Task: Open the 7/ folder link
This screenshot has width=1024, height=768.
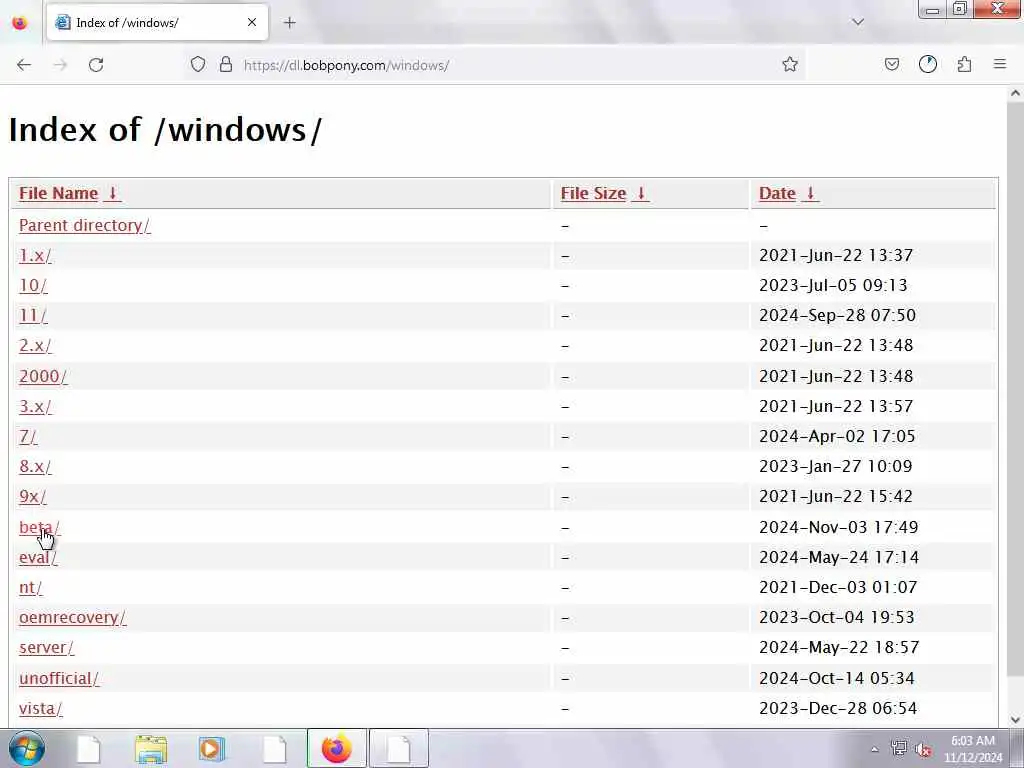Action: pyautogui.click(x=28, y=436)
